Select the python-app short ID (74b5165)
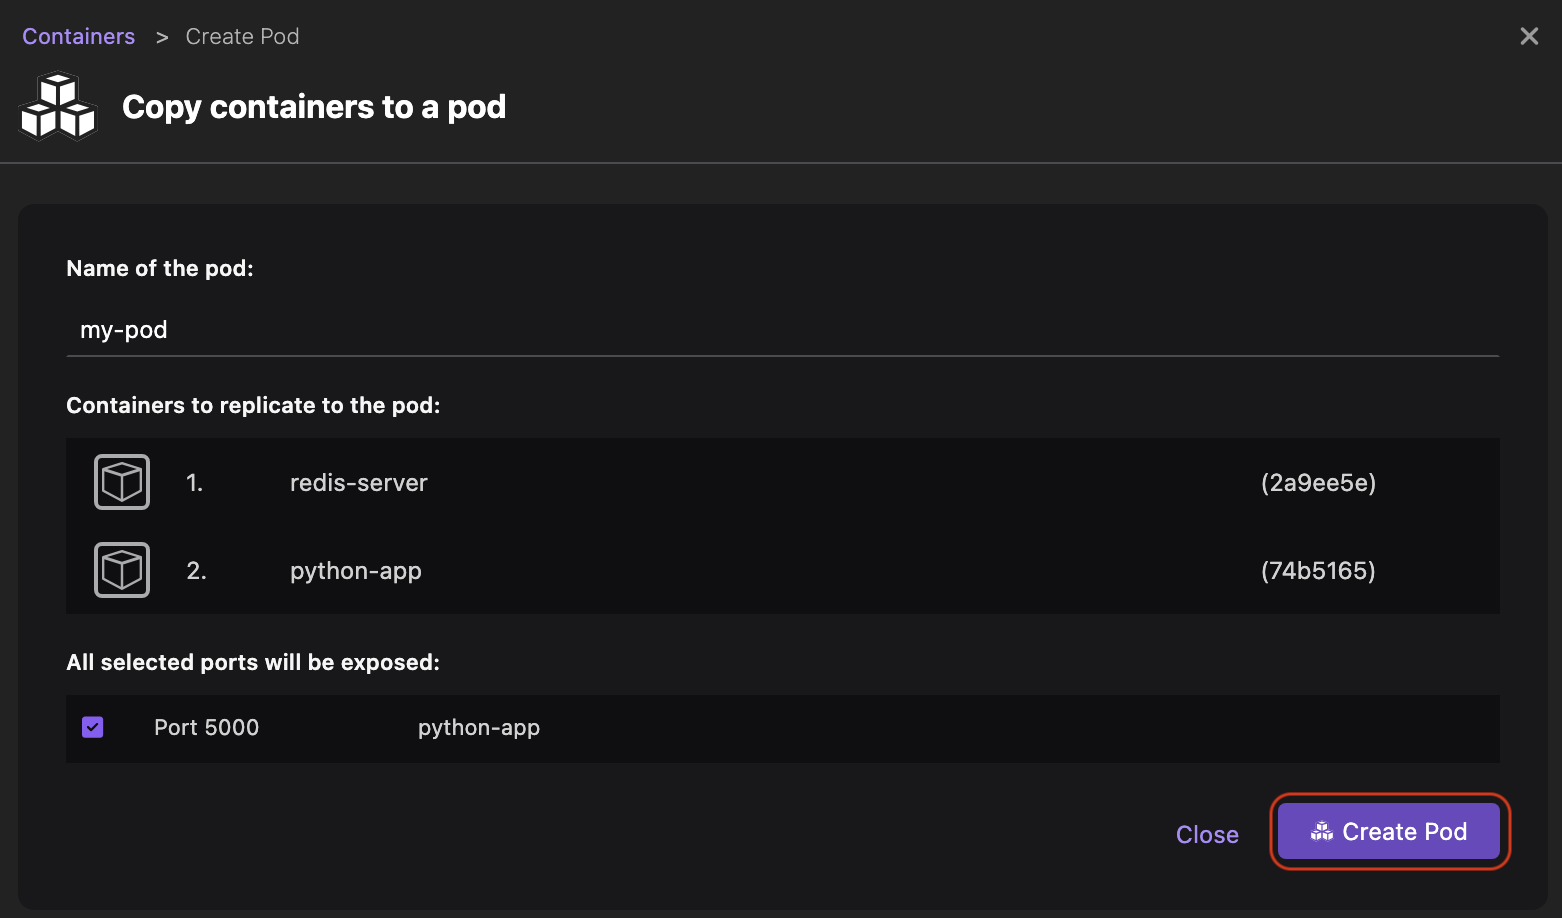 [1318, 570]
